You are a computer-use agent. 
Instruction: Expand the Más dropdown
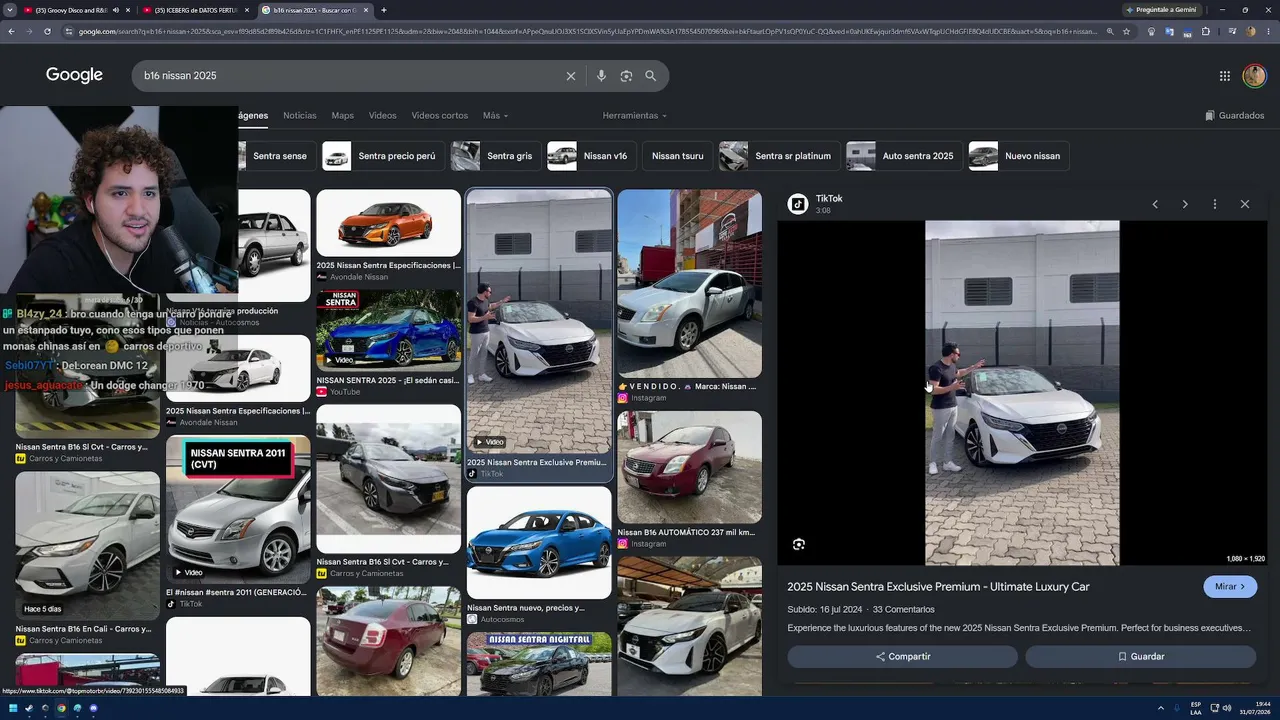(x=496, y=116)
